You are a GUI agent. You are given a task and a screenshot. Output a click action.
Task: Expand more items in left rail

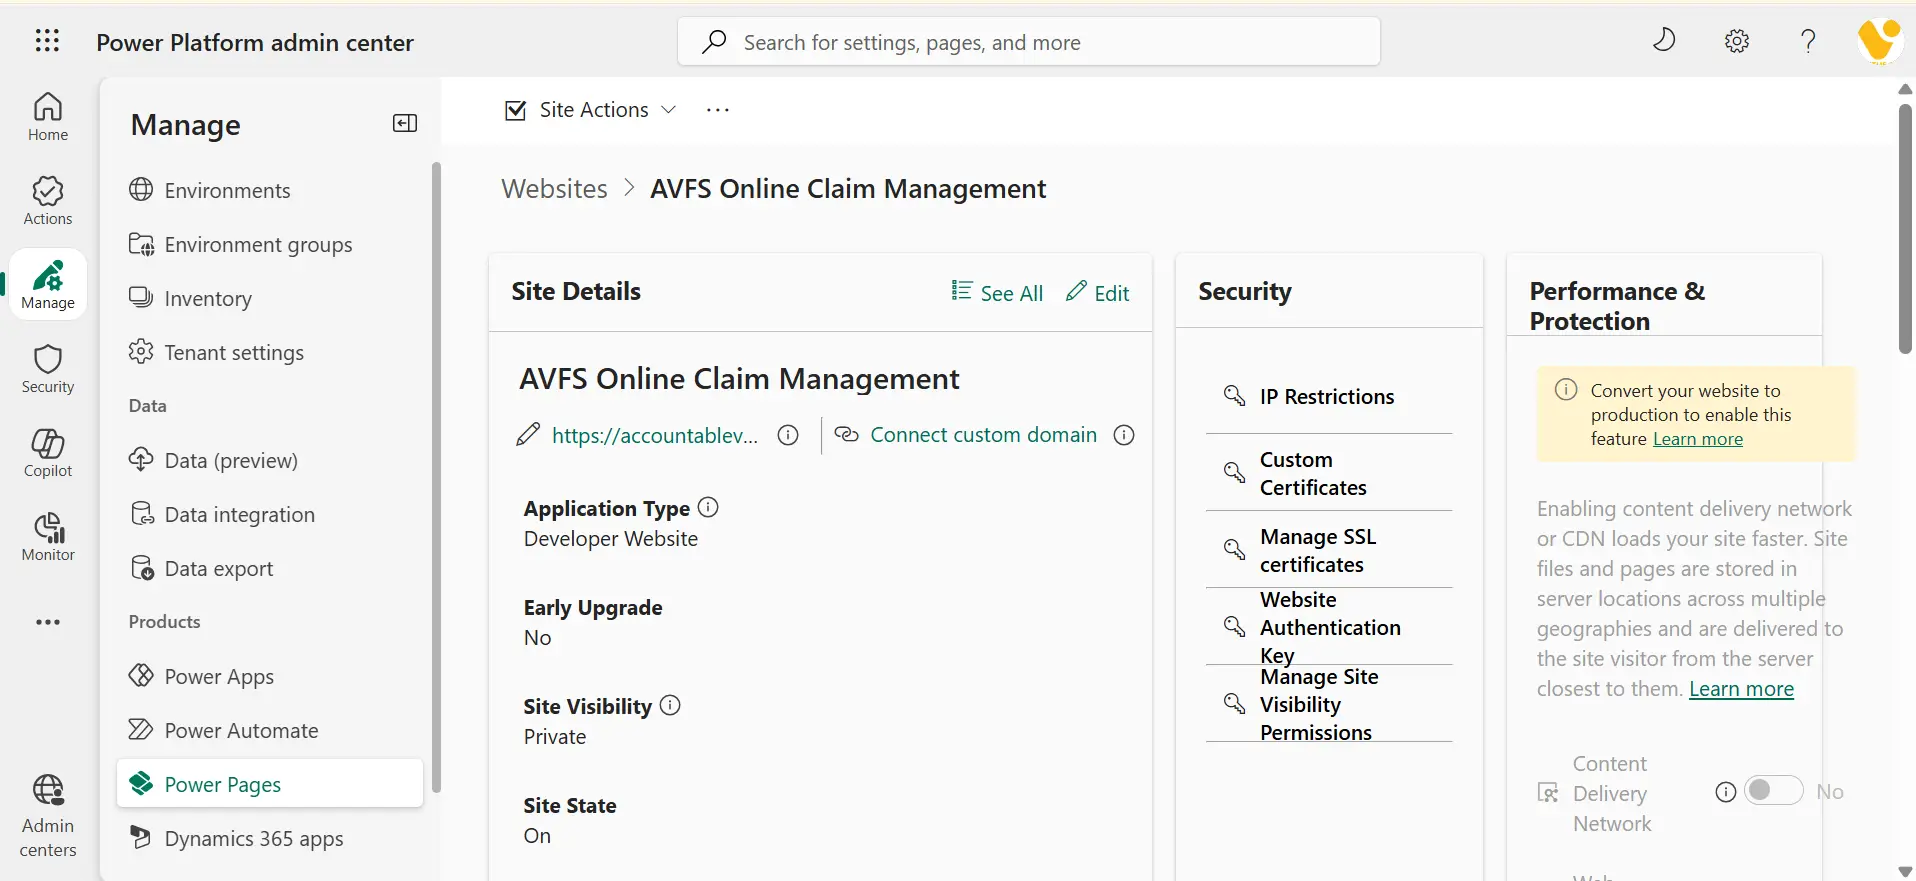click(48, 622)
